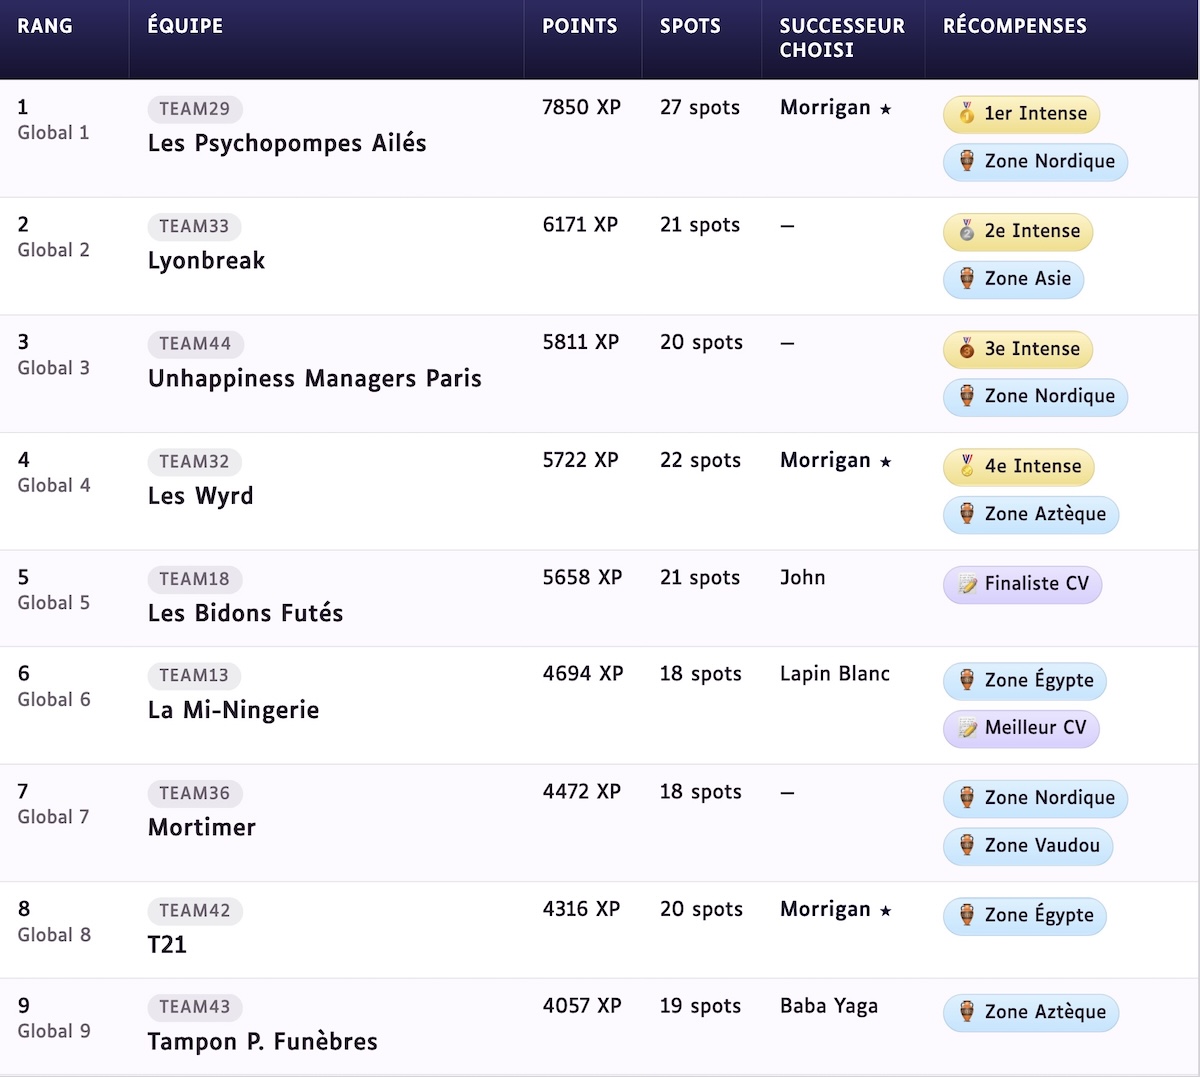Image resolution: width=1200 pixels, height=1077 pixels.
Task: Select team name La Mi-Ningerie
Action: (x=233, y=711)
